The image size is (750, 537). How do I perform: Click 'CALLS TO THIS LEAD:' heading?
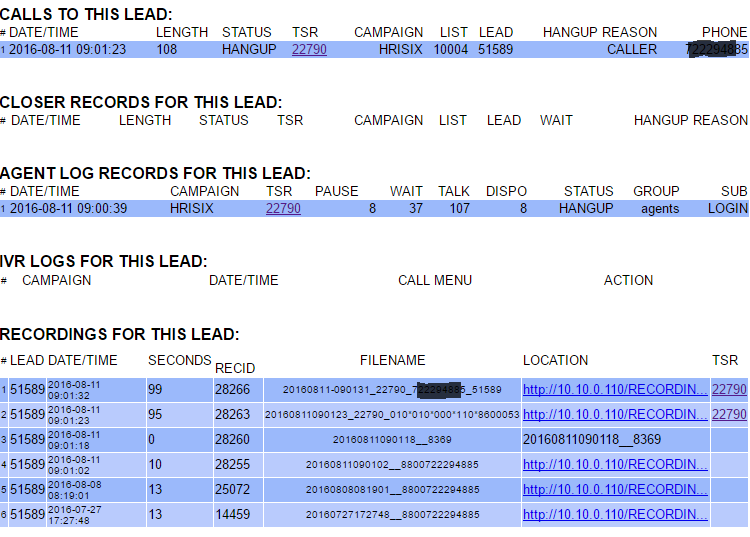click(x=86, y=14)
